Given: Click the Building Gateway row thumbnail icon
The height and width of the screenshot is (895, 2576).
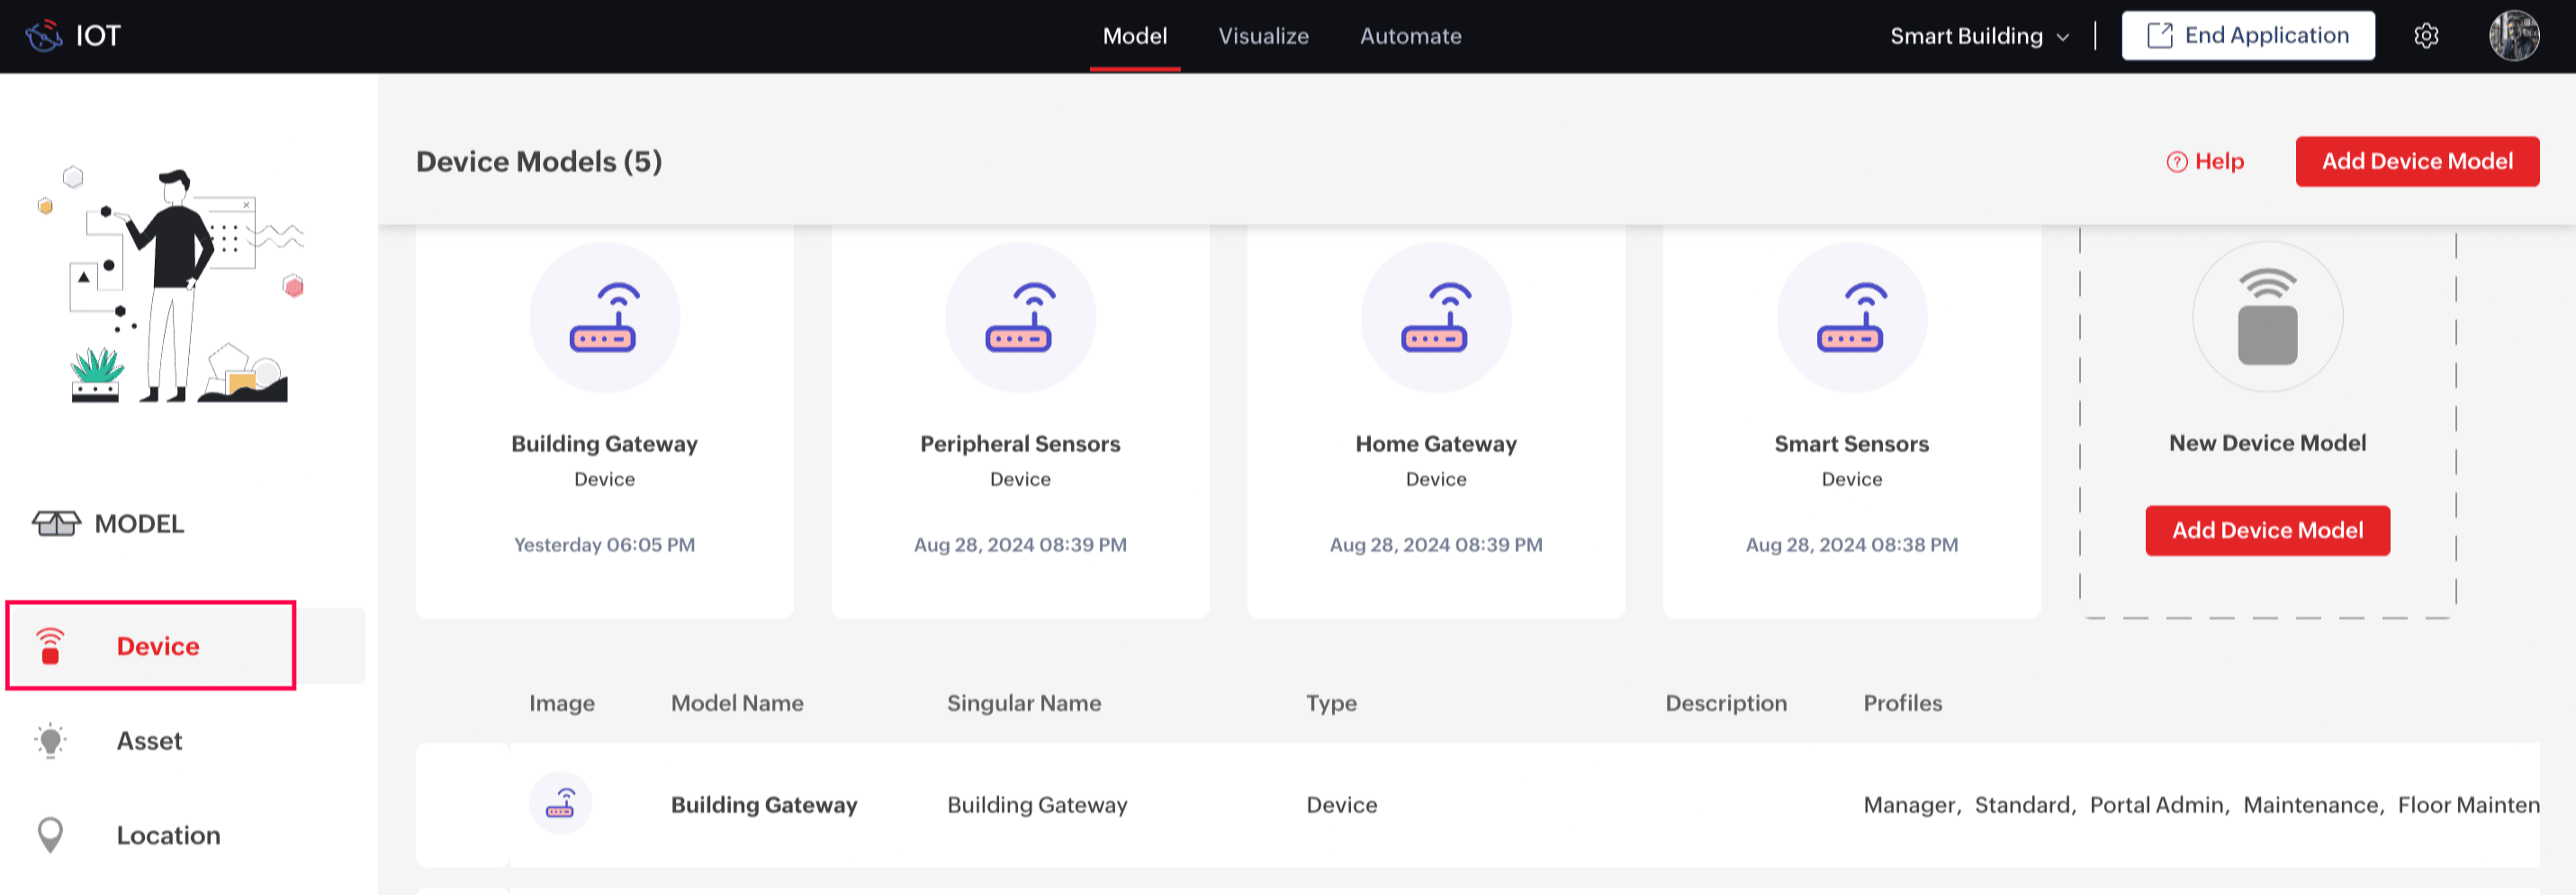Looking at the screenshot, I should tap(560, 804).
